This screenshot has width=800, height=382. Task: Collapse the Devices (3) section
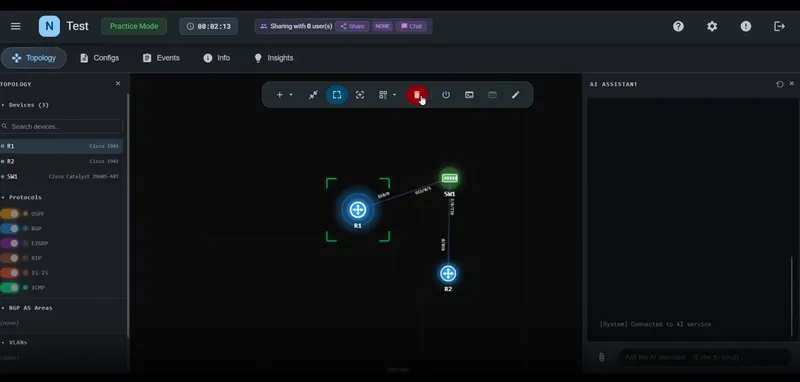coord(25,105)
